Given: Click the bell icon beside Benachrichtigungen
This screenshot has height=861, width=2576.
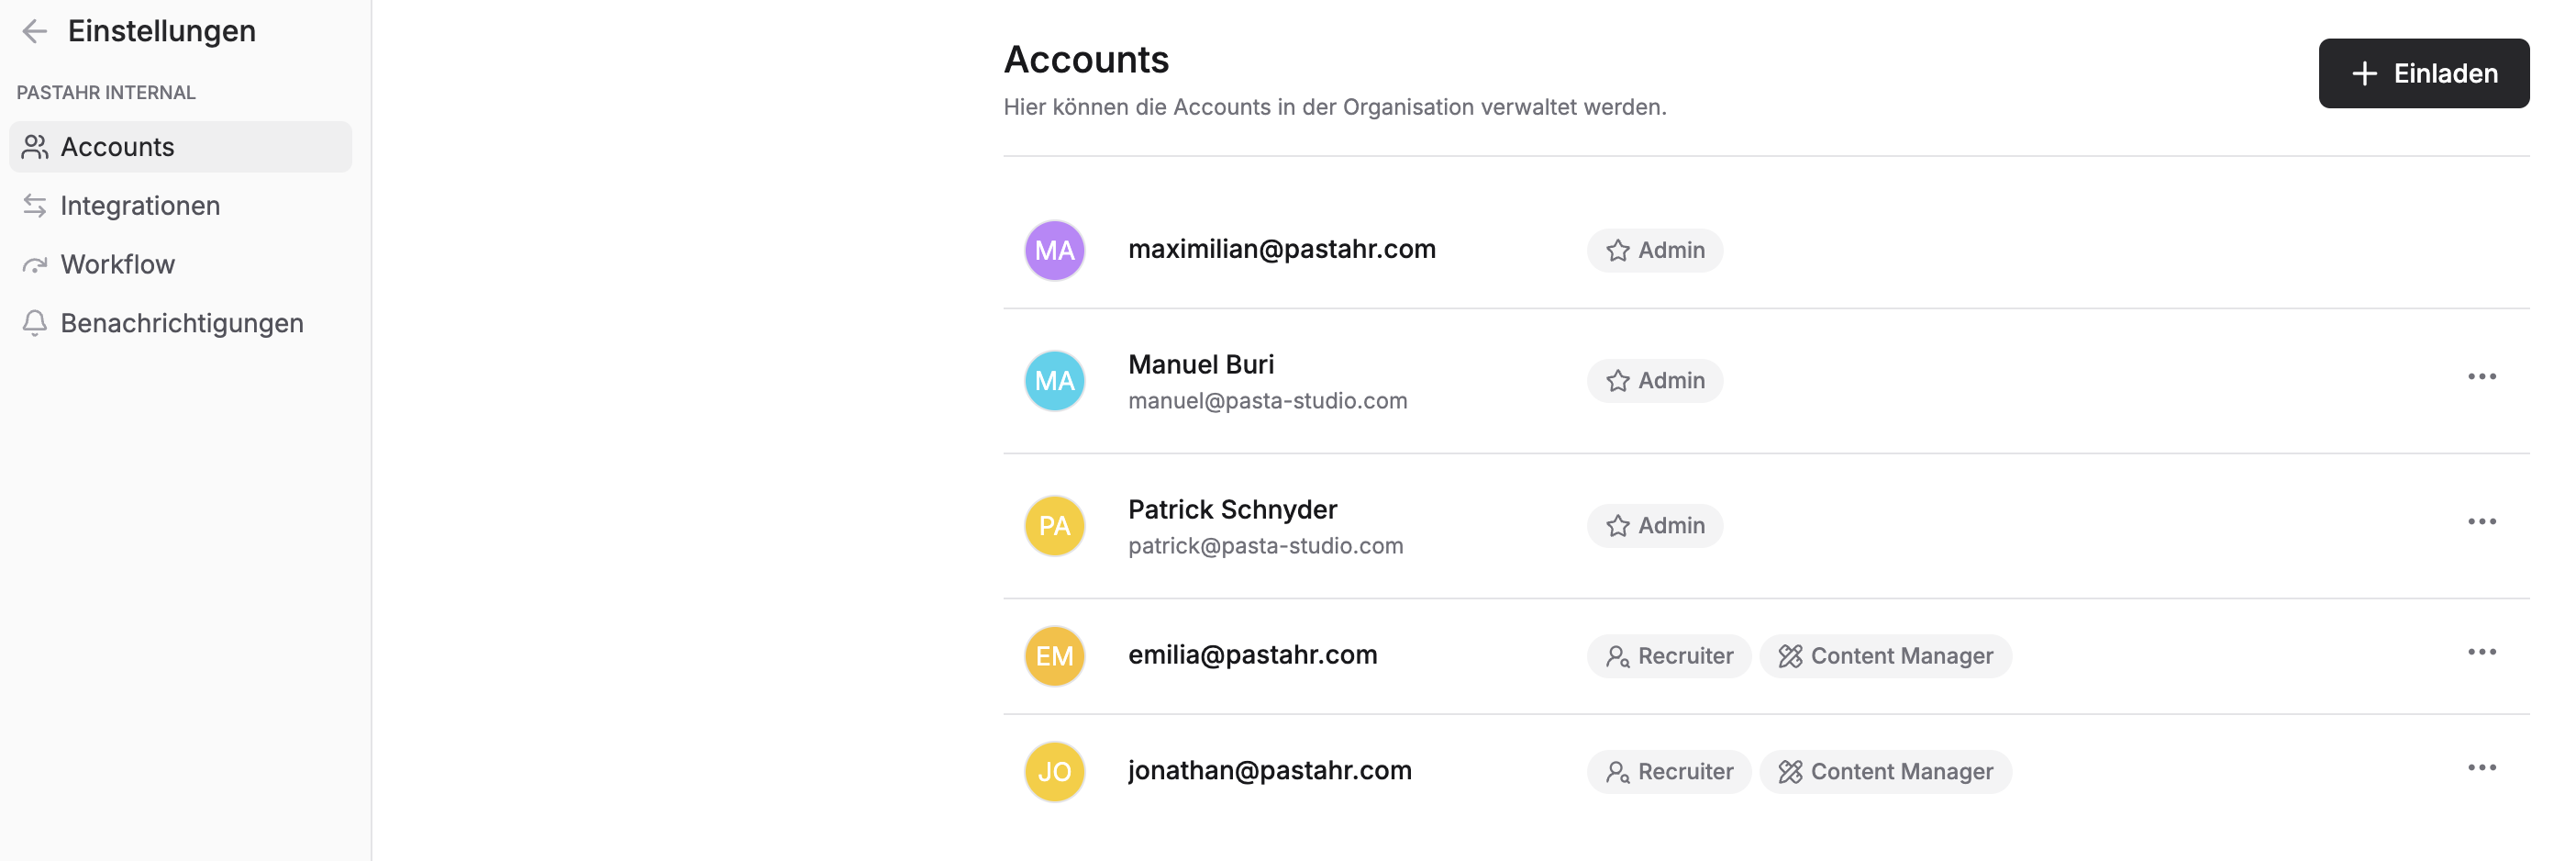Looking at the screenshot, I should point(35,323).
